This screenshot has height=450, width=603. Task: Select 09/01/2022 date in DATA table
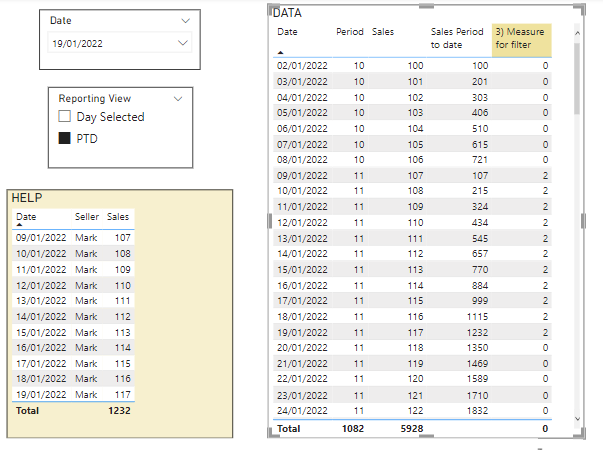(302, 176)
